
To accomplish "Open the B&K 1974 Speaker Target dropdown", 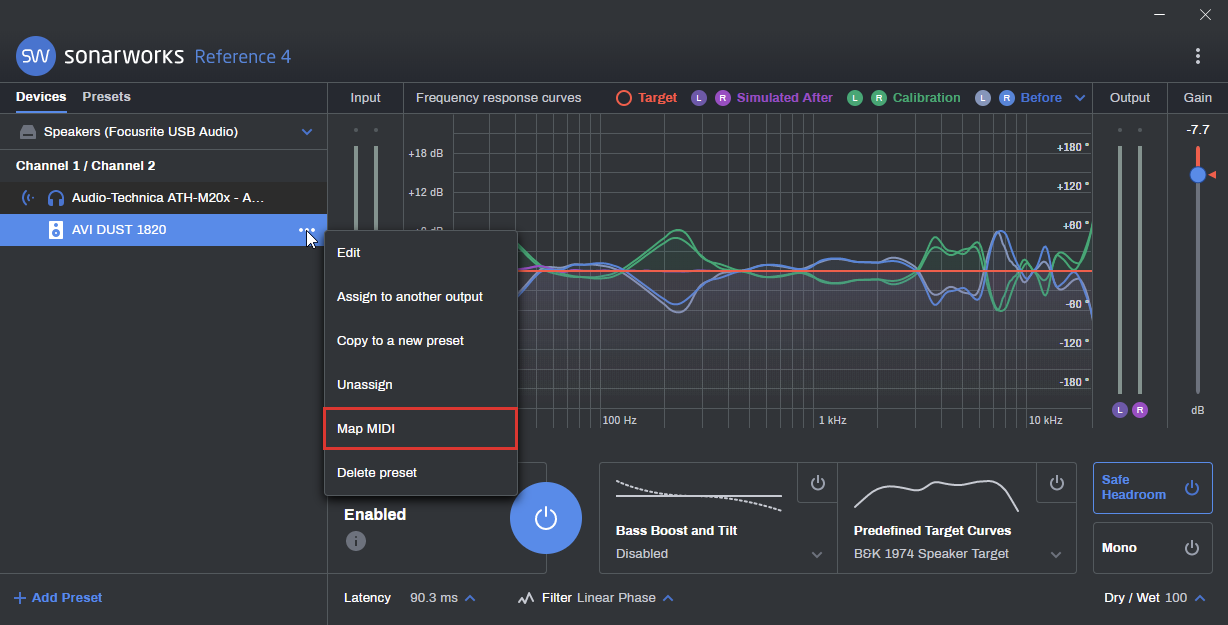I will 958,554.
